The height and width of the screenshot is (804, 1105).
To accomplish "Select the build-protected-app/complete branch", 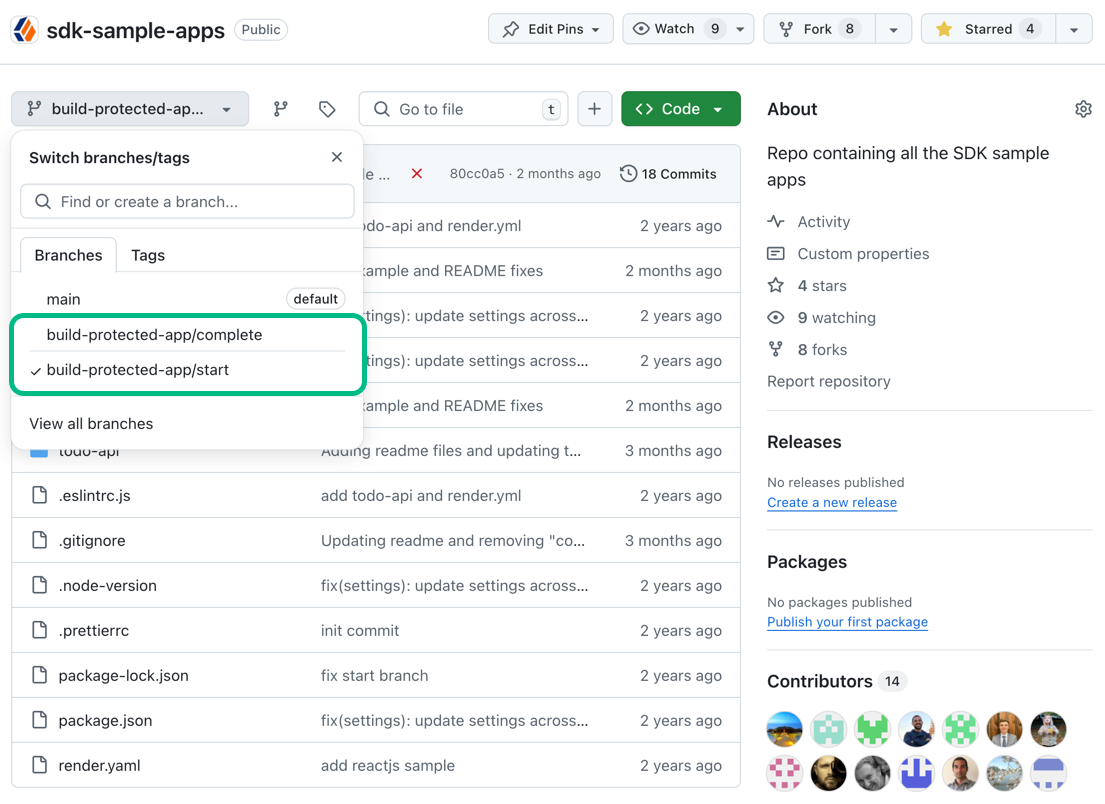I will [154, 335].
